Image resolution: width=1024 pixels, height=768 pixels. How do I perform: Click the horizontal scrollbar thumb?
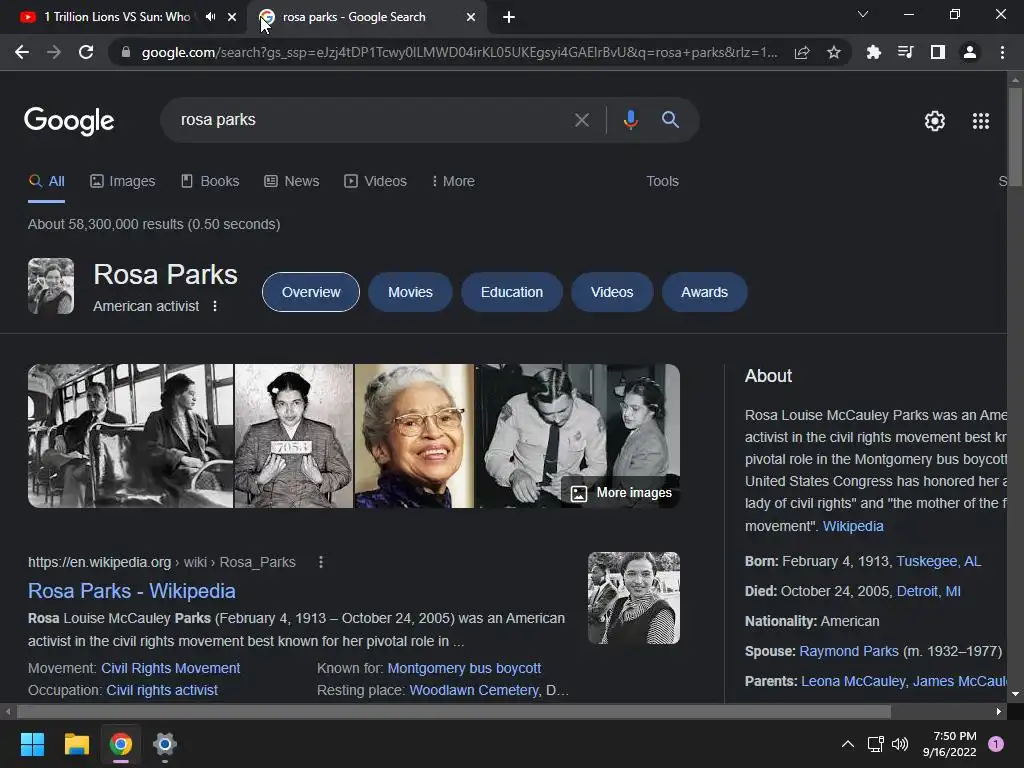[454, 711]
